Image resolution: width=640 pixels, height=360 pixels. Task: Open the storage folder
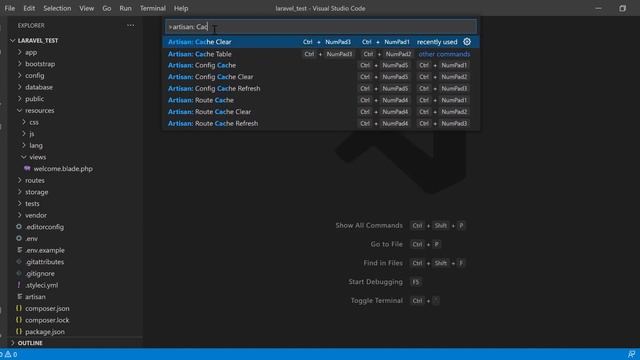pos(37,192)
